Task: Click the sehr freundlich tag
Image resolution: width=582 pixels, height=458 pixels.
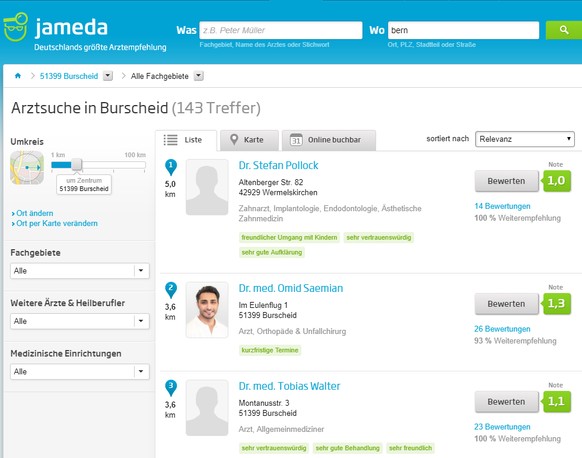Action: [411, 448]
